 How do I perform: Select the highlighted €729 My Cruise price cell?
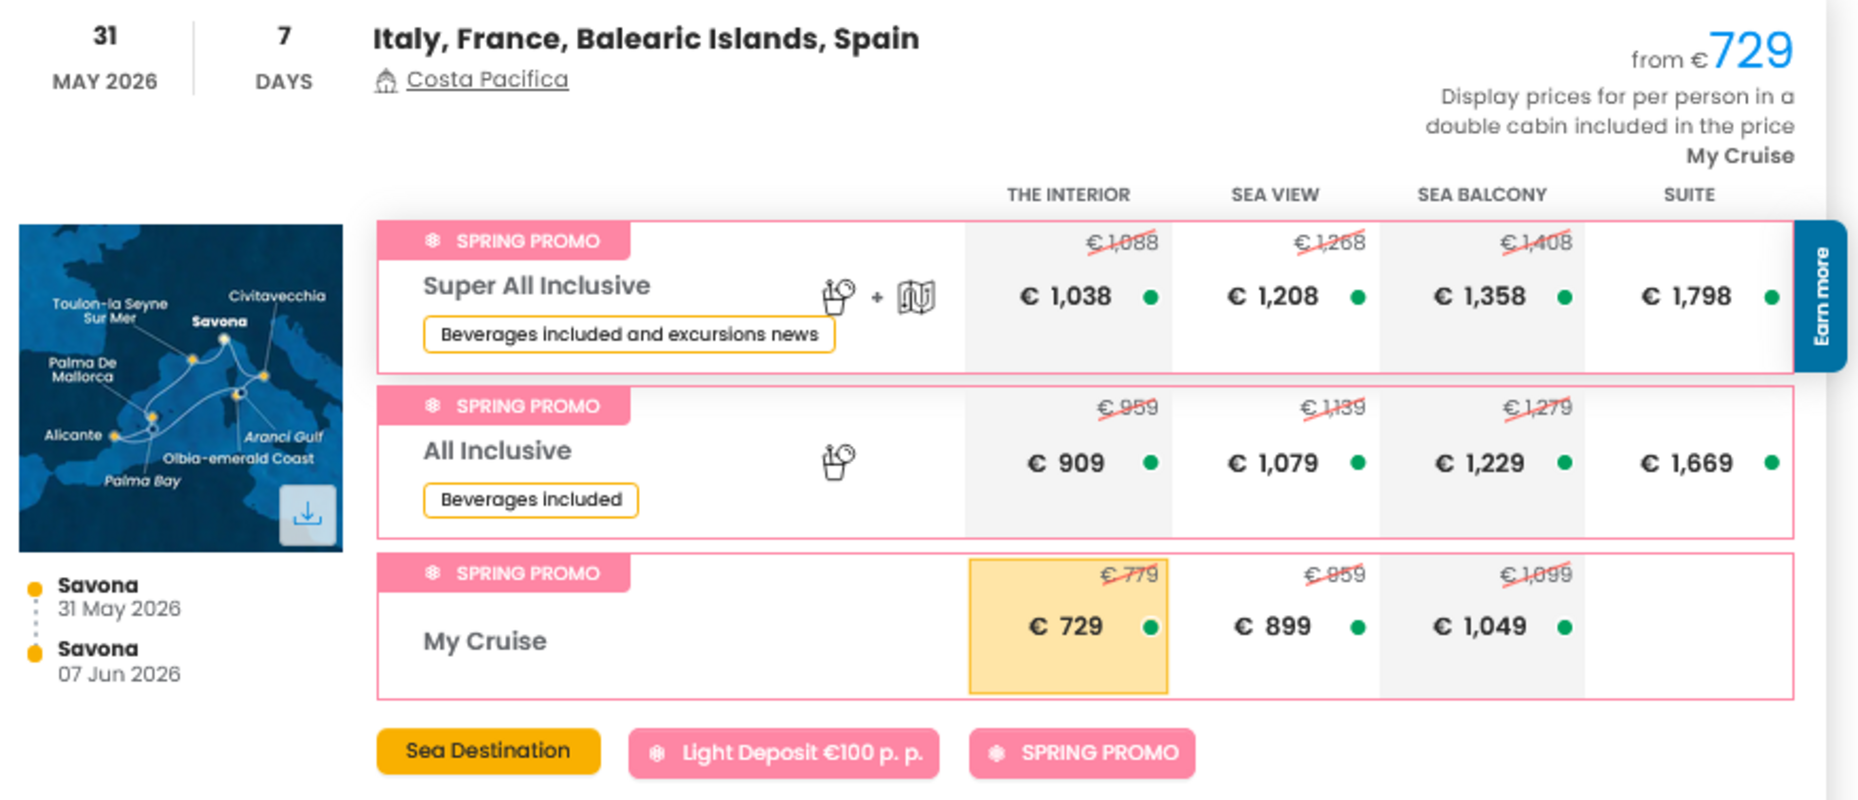(x=1067, y=626)
